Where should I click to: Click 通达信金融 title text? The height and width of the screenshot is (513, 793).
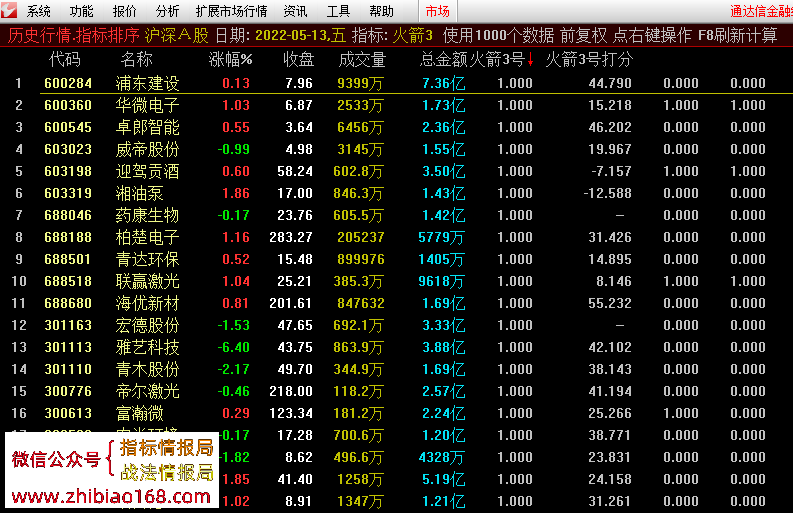761,11
